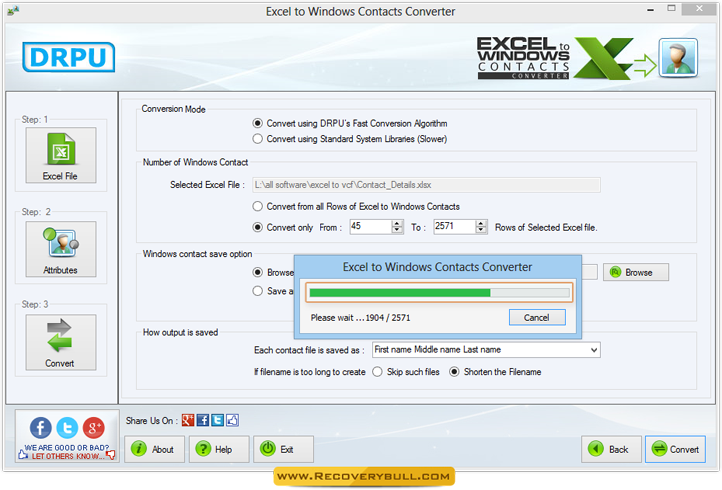Screen dimensions: 722x490
Task: Click the green Excel X logo
Action: 603,58
